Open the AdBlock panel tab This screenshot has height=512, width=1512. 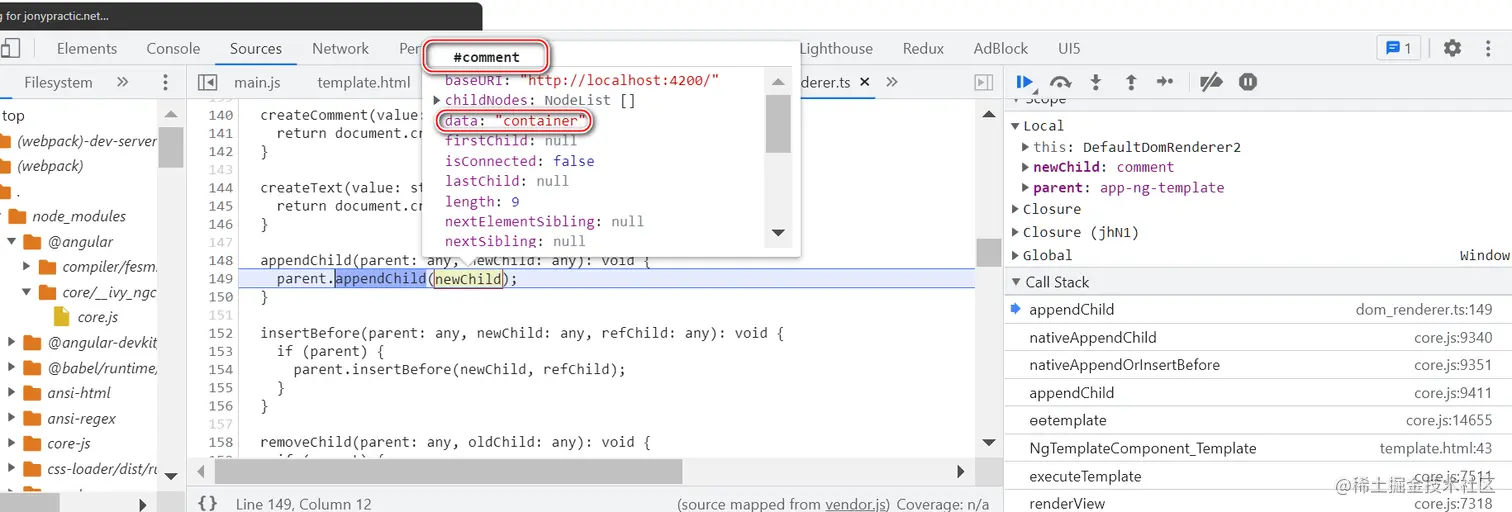tap(1001, 48)
